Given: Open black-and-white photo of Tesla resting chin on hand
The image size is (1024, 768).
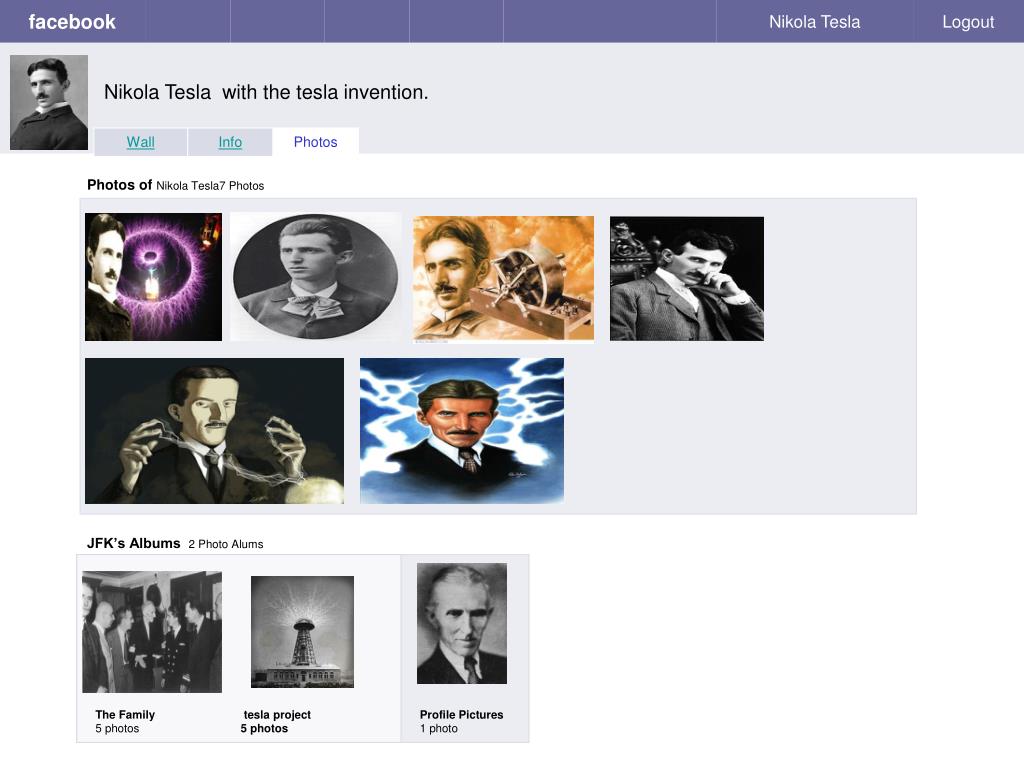Looking at the screenshot, I should click(x=687, y=279).
